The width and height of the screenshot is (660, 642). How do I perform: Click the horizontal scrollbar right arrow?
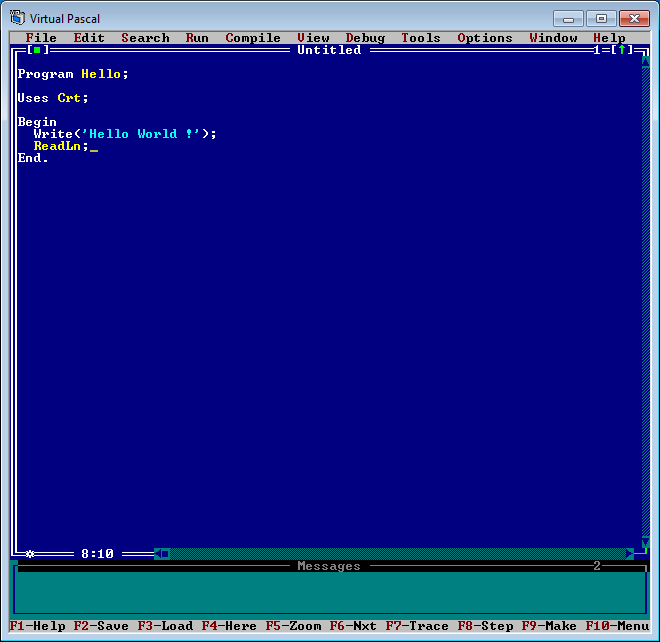pos(629,553)
